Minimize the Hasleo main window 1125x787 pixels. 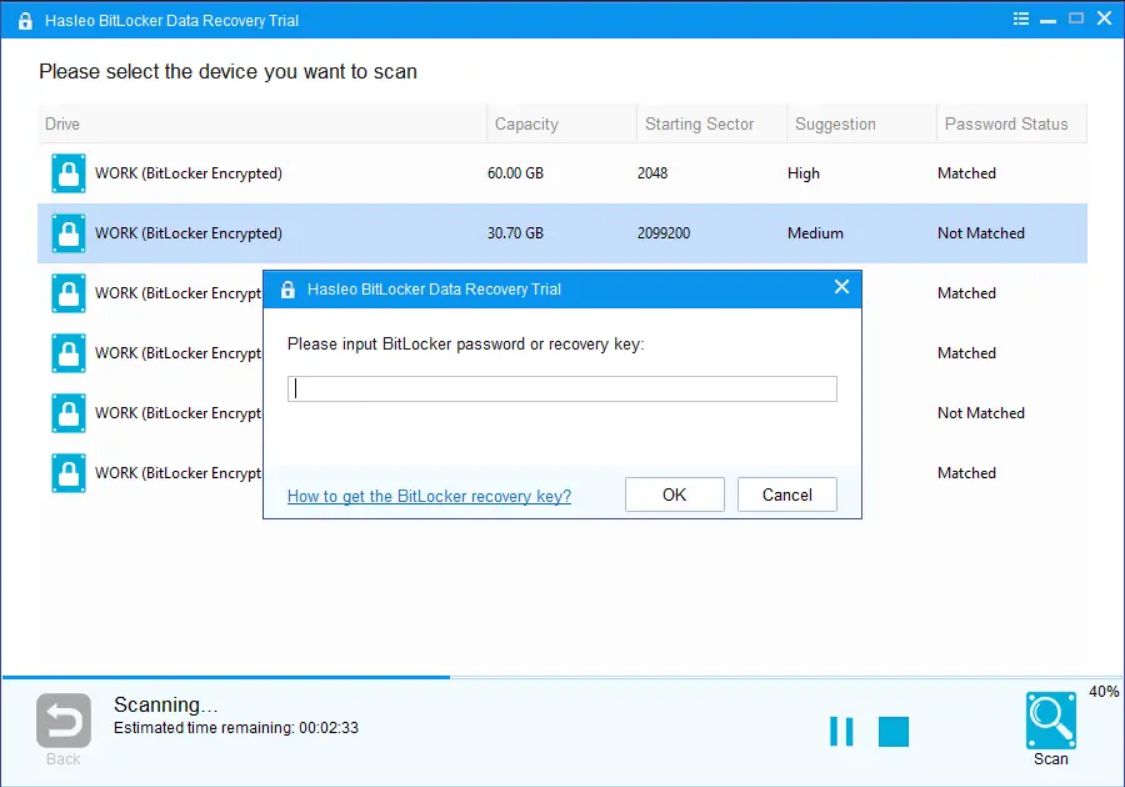pyautogui.click(x=1048, y=20)
